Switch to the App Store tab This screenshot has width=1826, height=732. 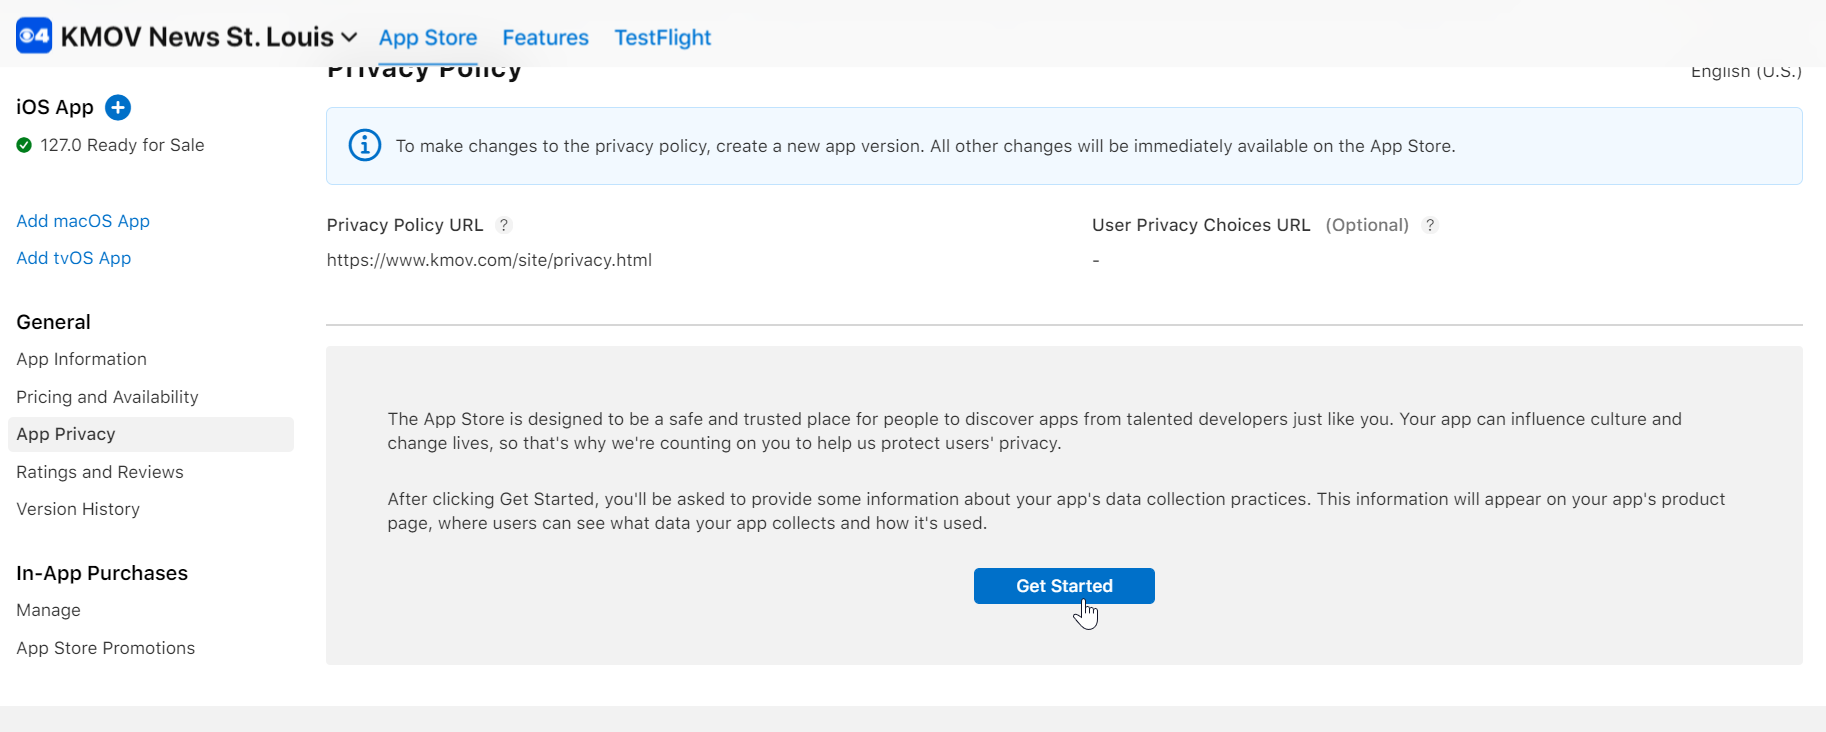pos(428,38)
